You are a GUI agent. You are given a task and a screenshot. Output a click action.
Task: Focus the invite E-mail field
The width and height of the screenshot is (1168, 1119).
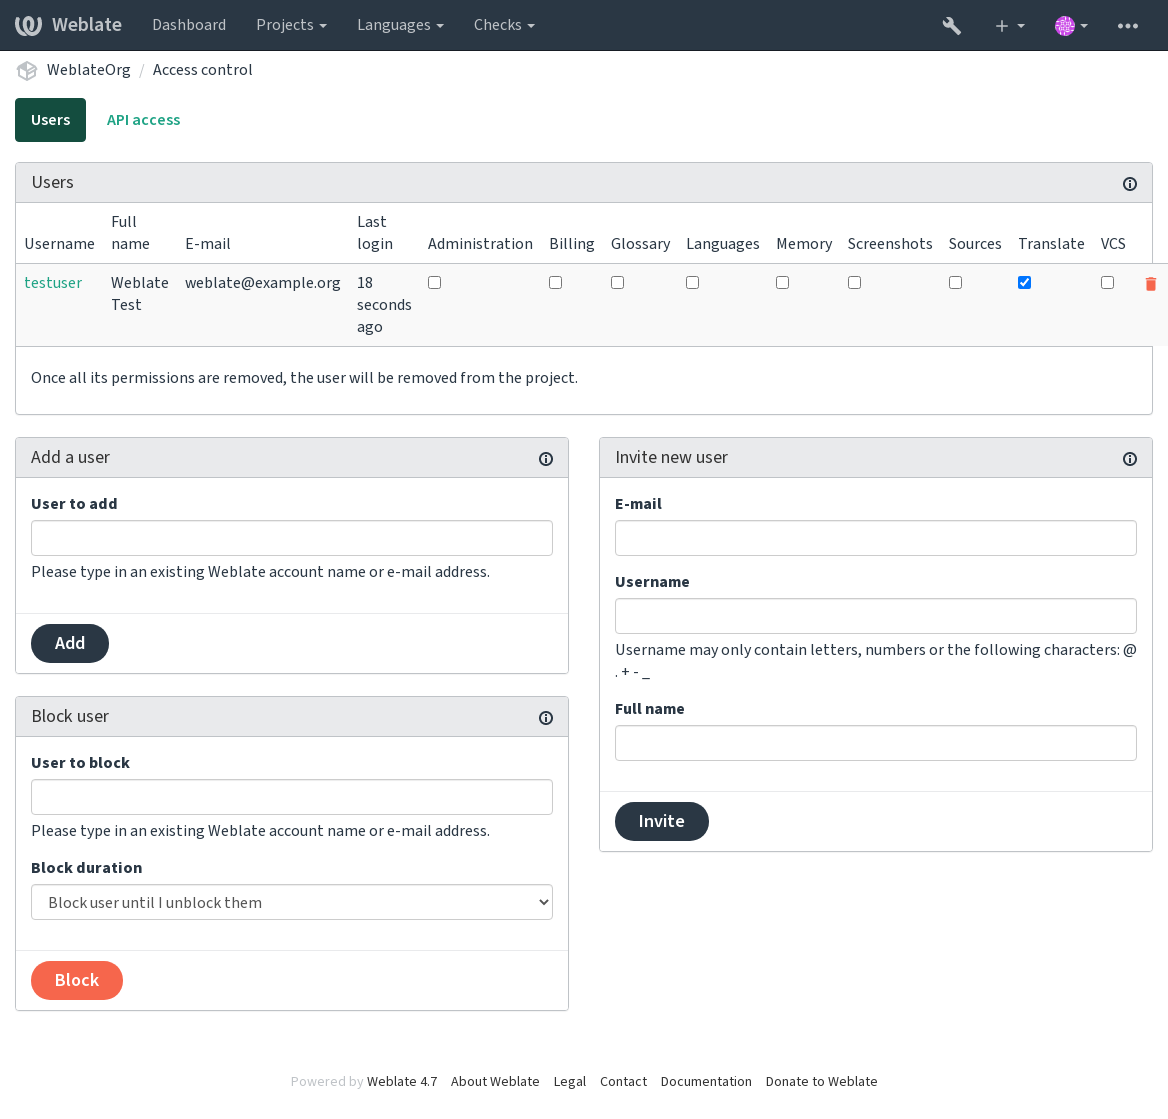(x=876, y=538)
